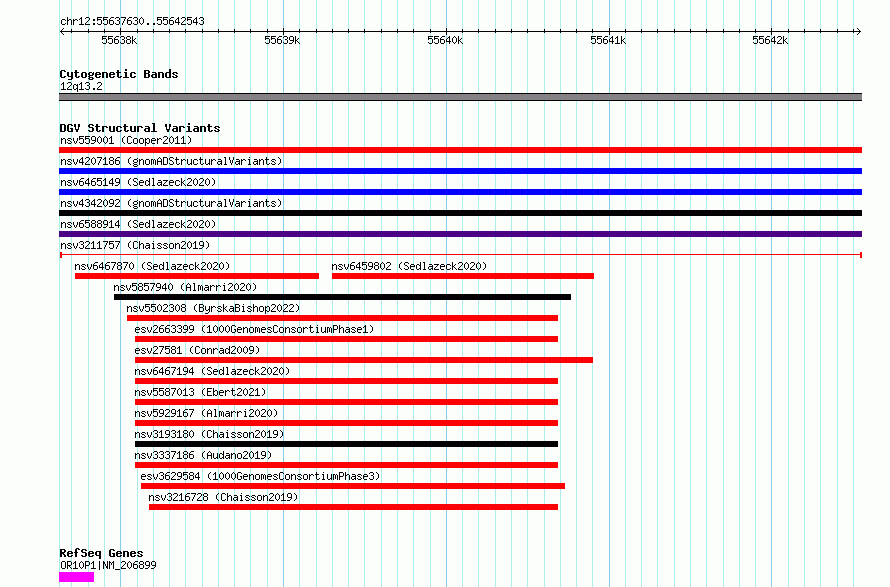The image size is (890, 587).
Task: Click the ruler's left arrow end
Action: tap(62, 32)
